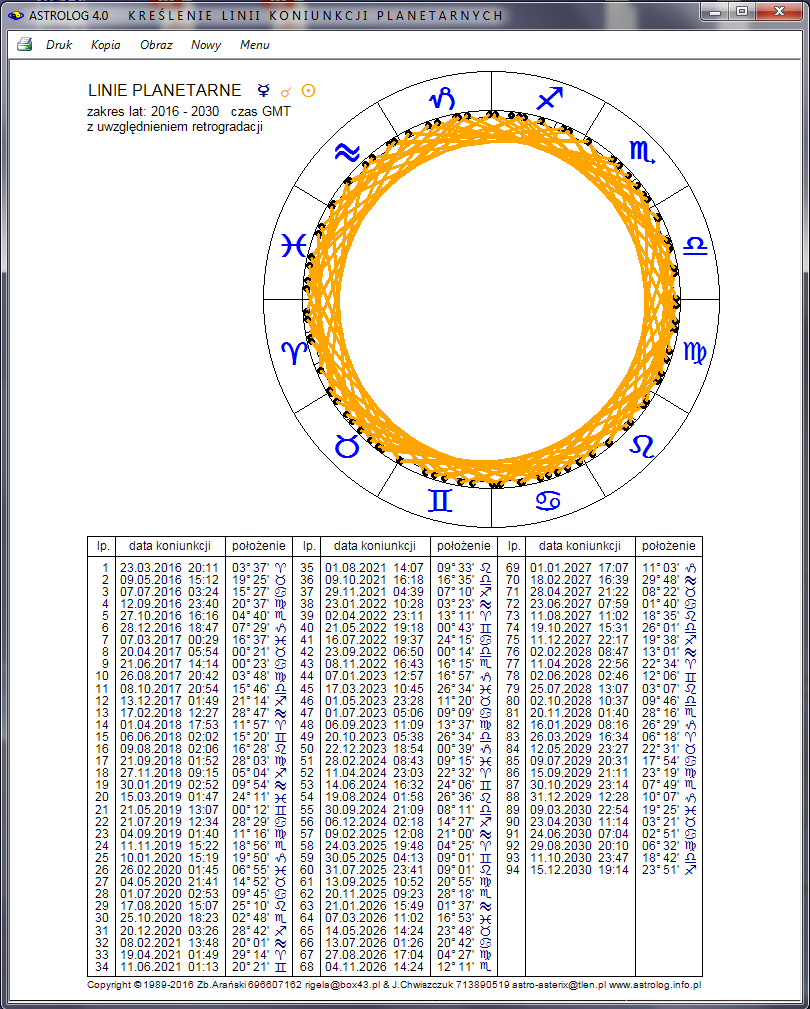The width and height of the screenshot is (810, 1009).
Task: Click the Aries sign on the zodiac wheel
Action: tap(295, 352)
